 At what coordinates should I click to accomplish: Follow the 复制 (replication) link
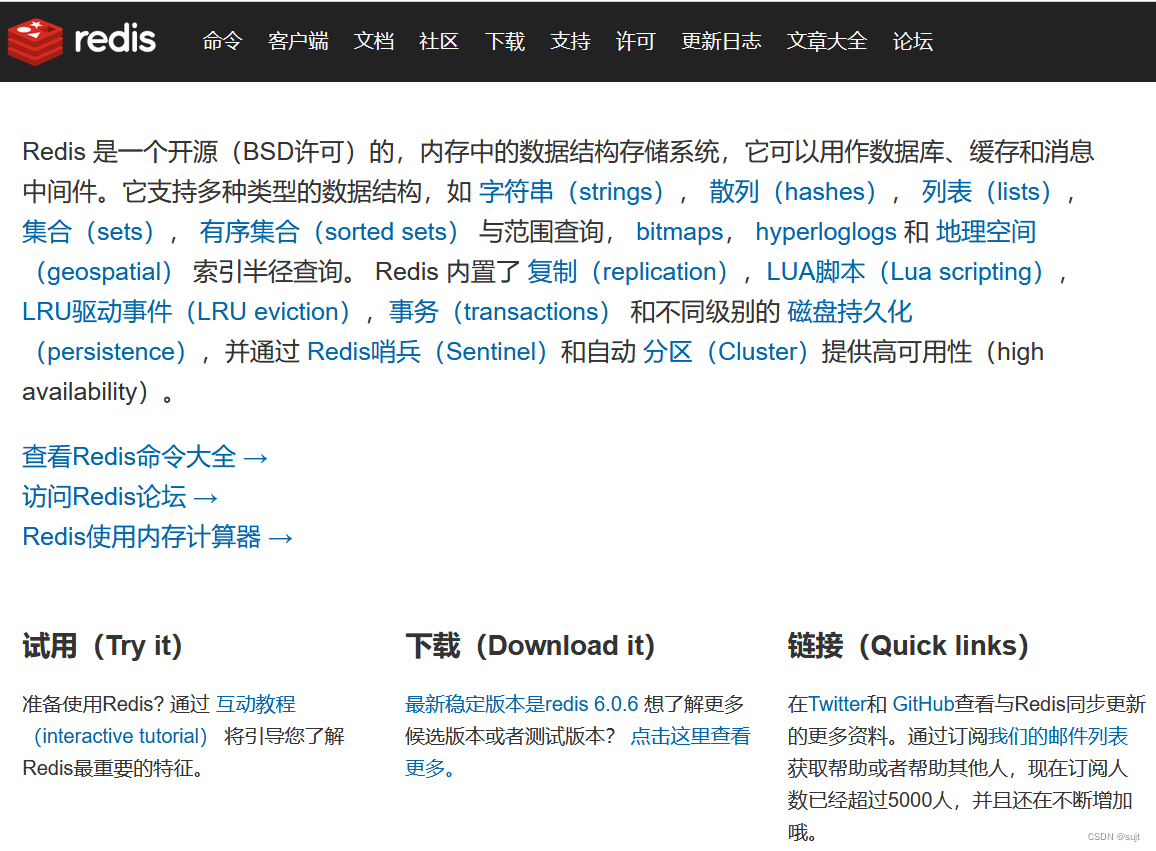click(x=628, y=271)
